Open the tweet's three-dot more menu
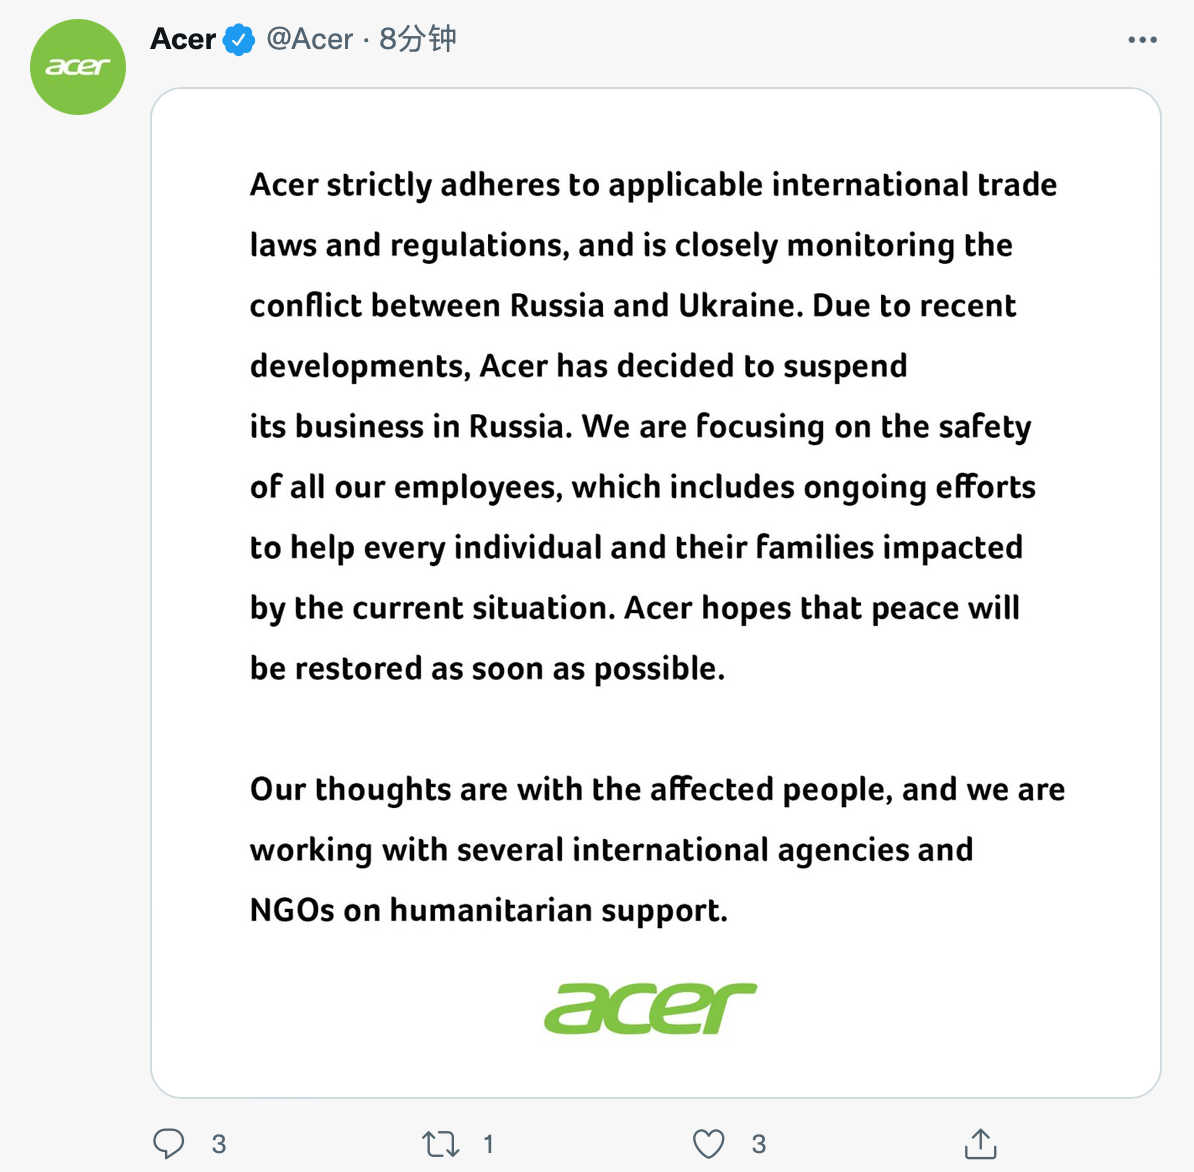This screenshot has width=1194, height=1172. pos(1142,40)
